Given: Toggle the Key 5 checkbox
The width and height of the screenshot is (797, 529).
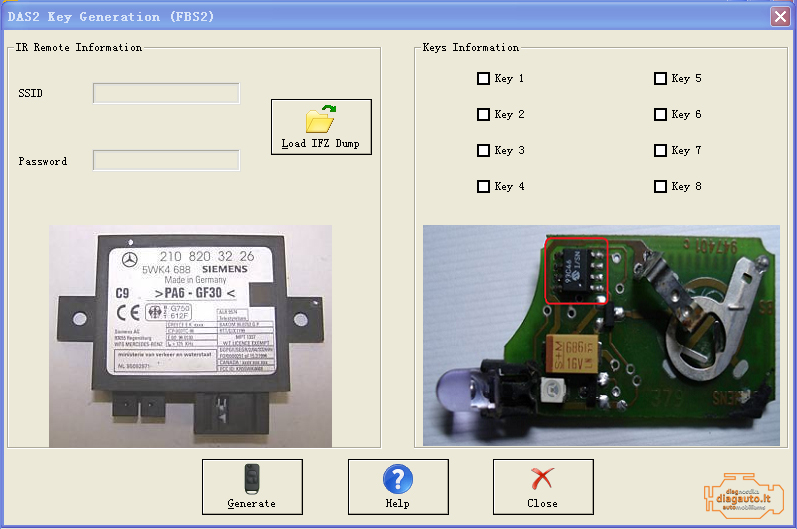Looking at the screenshot, I should point(660,79).
